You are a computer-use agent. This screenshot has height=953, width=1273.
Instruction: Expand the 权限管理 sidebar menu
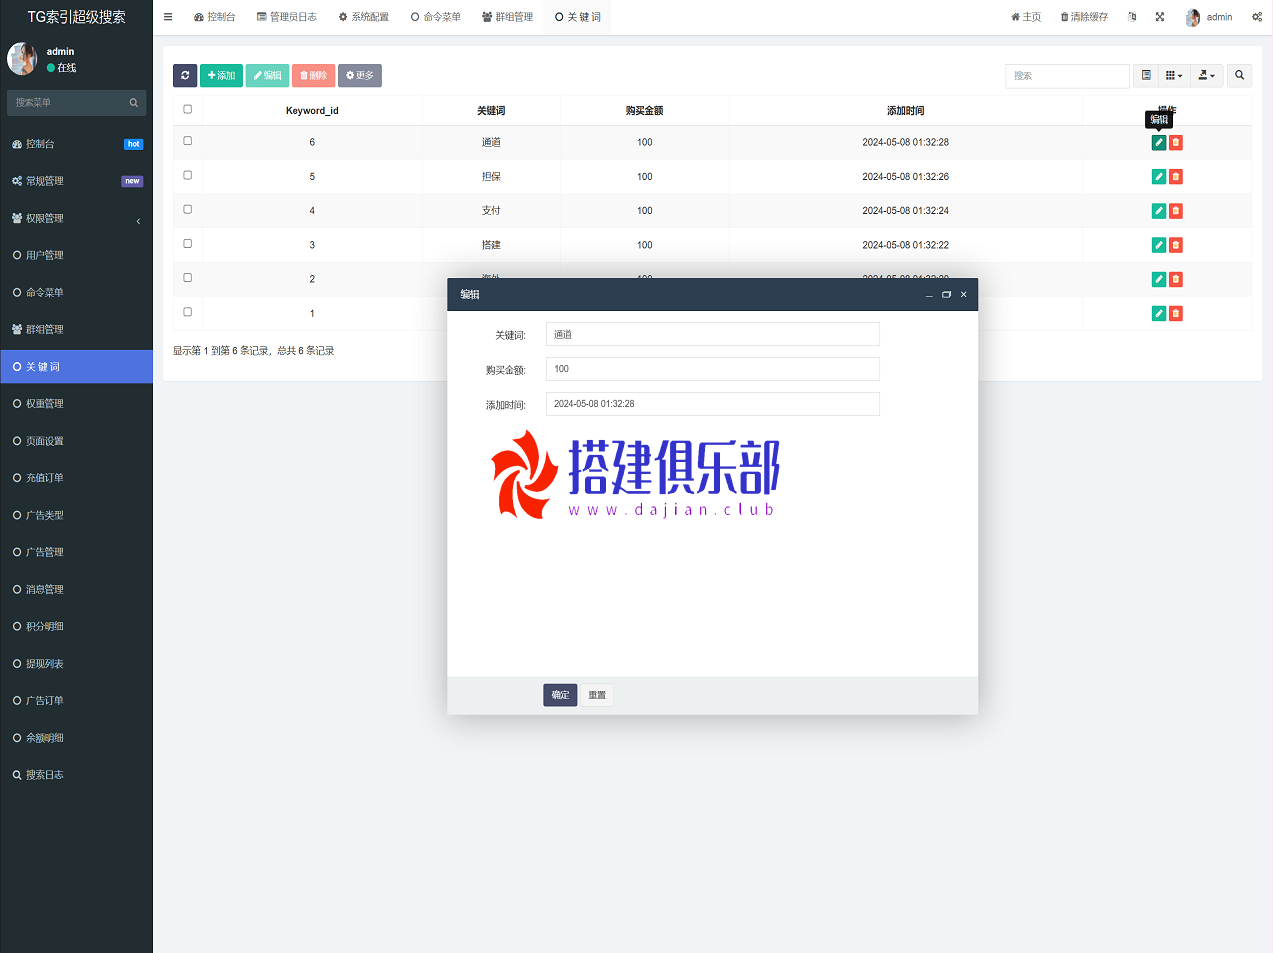76,218
